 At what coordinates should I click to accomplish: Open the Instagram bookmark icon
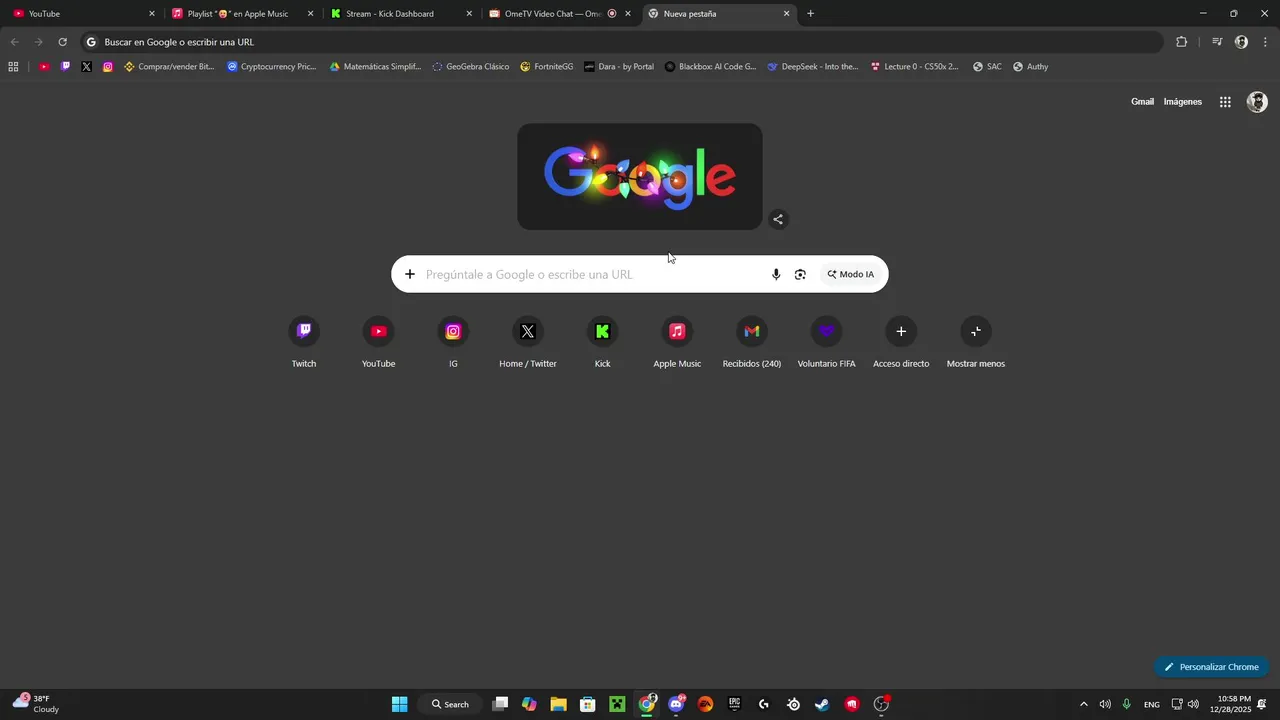tap(108, 67)
